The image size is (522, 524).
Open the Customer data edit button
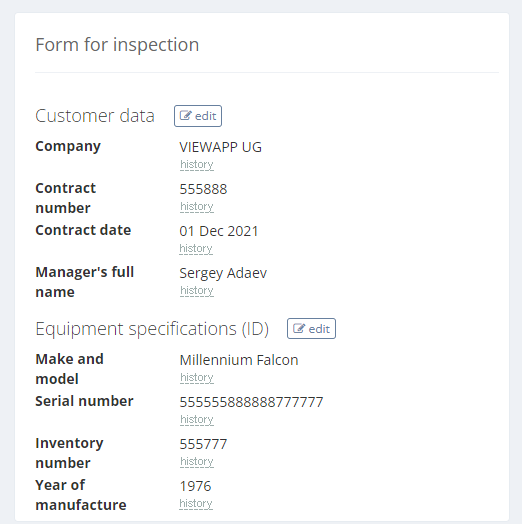[x=198, y=116]
